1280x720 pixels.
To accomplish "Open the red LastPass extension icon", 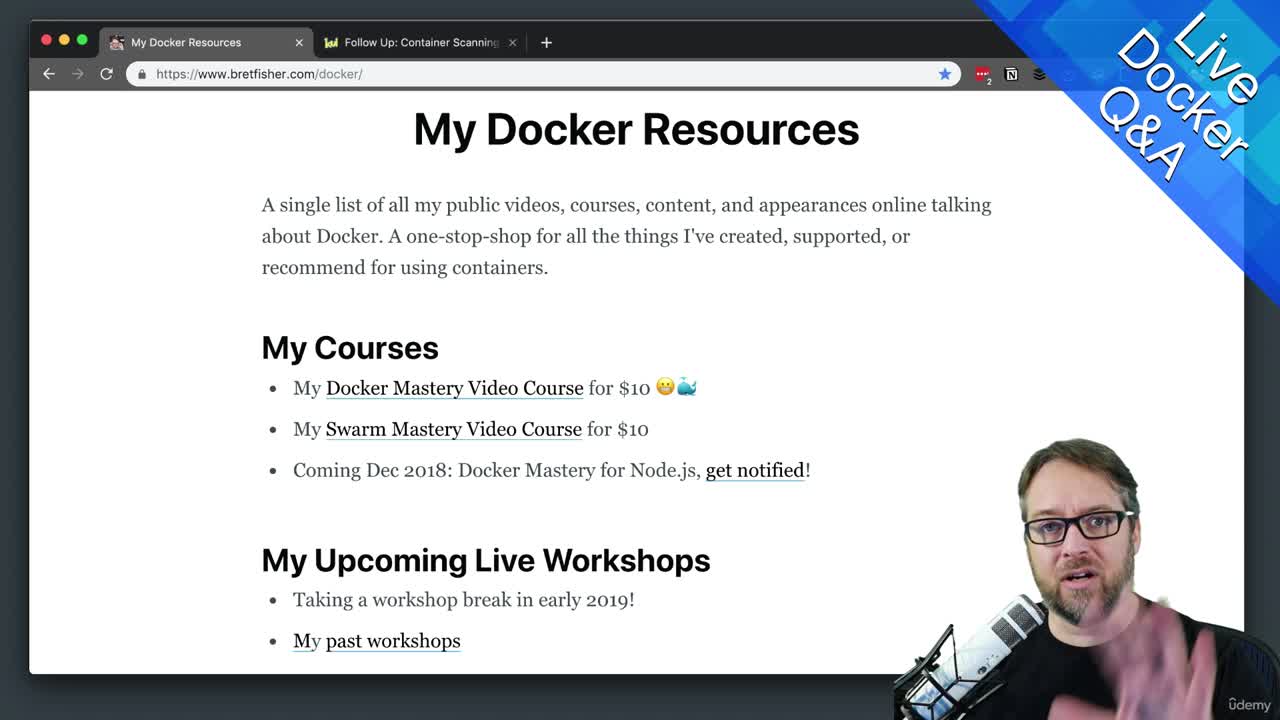I will point(983,75).
